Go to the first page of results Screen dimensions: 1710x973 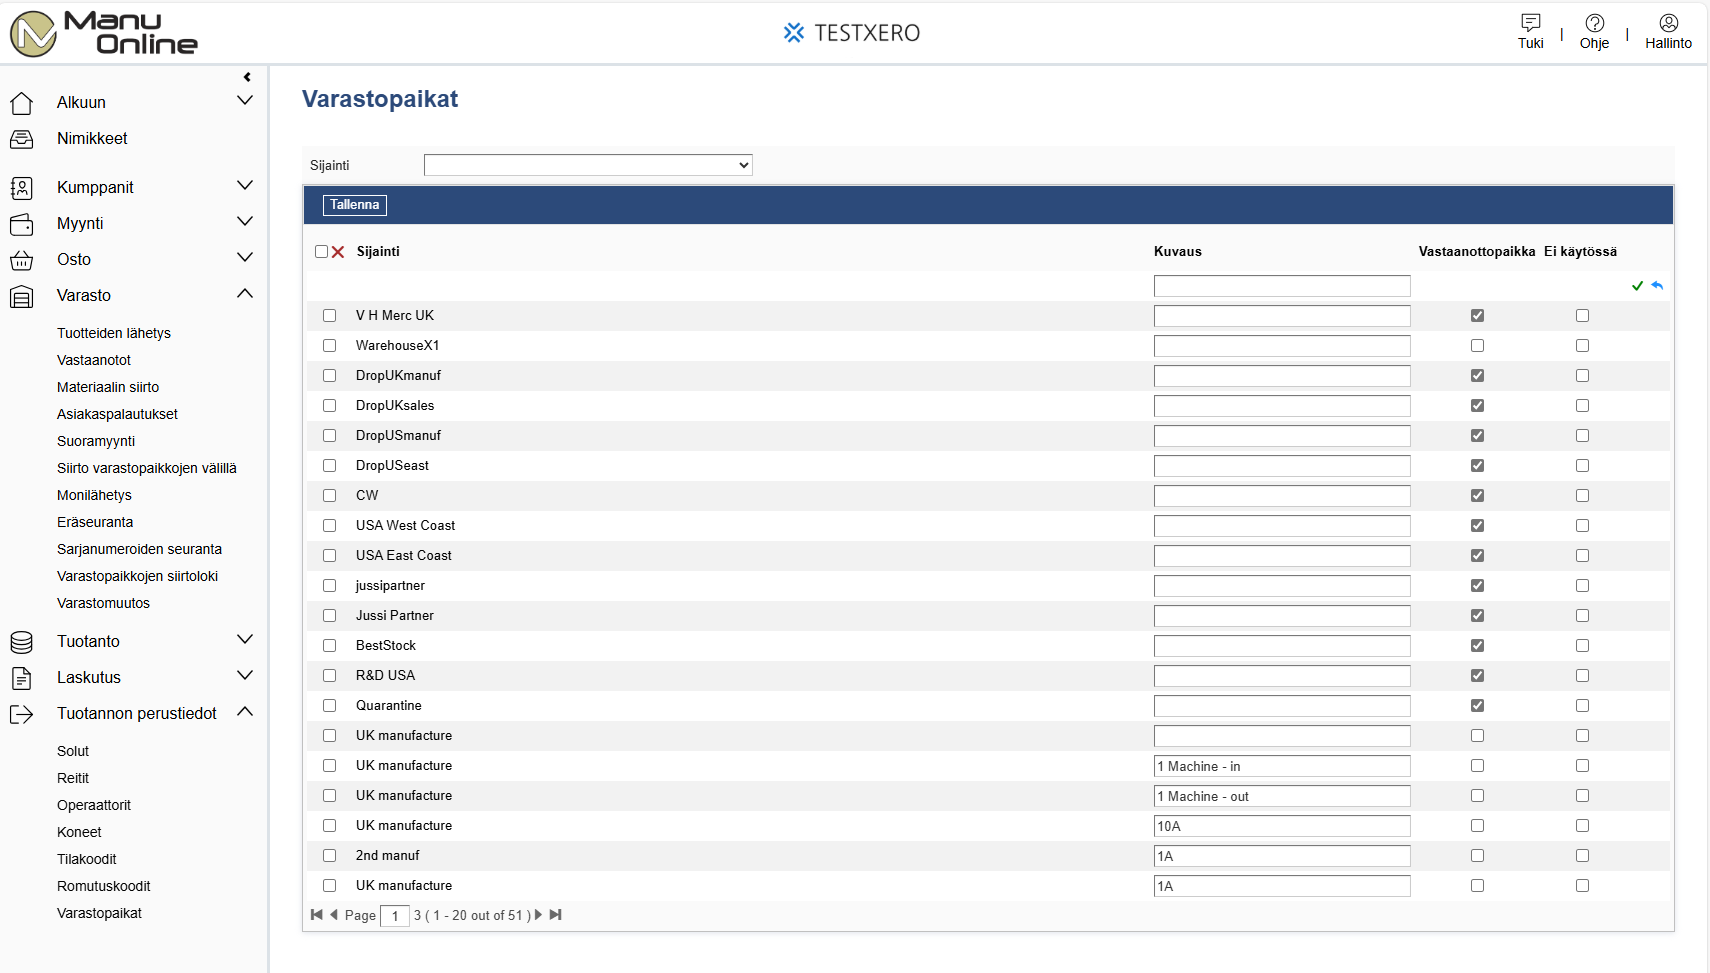click(x=317, y=915)
